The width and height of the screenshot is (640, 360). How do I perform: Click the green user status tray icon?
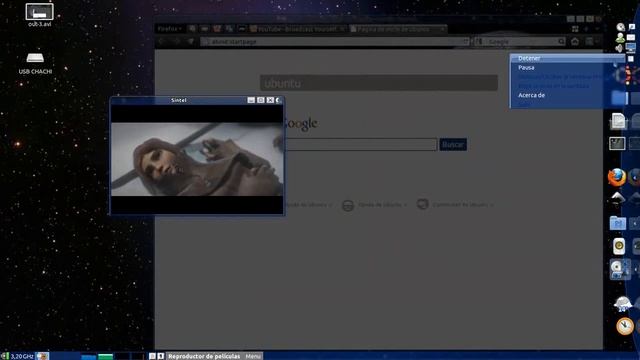(620, 38)
